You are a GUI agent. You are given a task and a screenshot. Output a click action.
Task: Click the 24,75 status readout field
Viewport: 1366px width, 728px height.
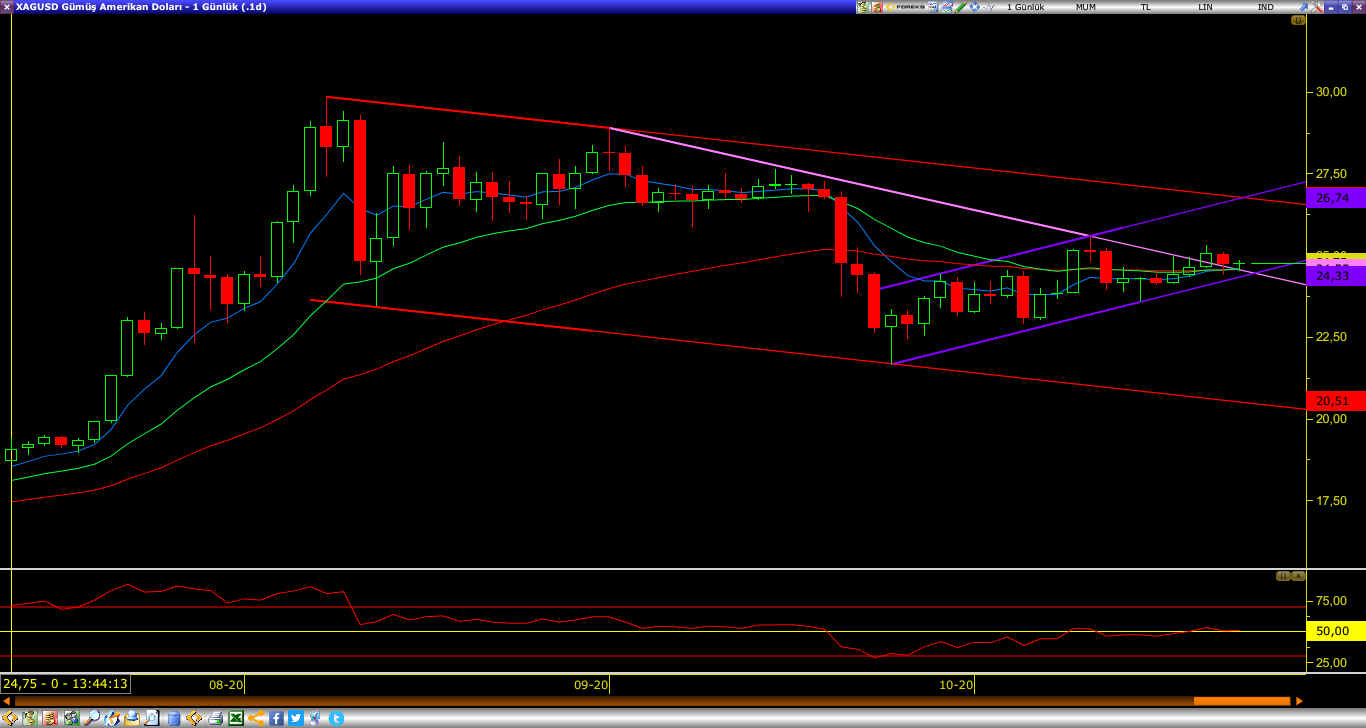66,684
